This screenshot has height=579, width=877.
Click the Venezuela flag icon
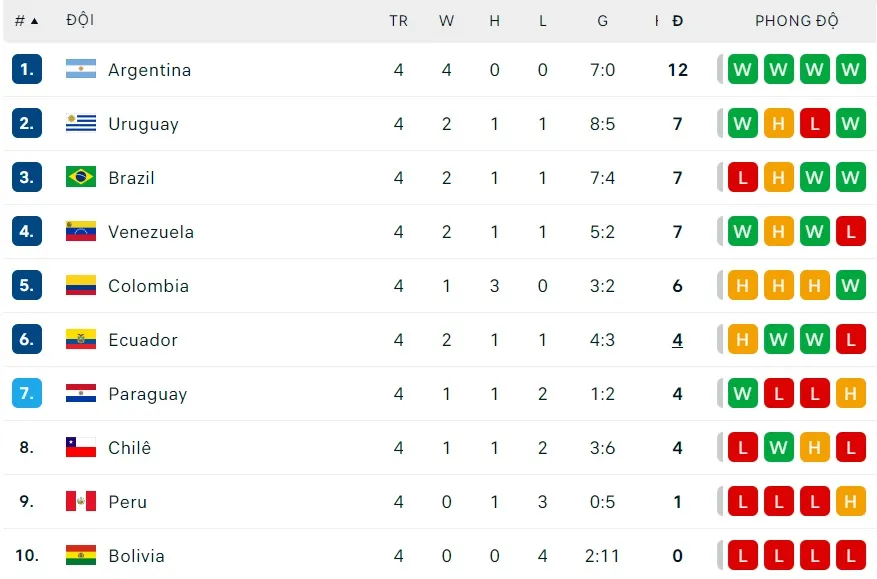tap(81, 232)
